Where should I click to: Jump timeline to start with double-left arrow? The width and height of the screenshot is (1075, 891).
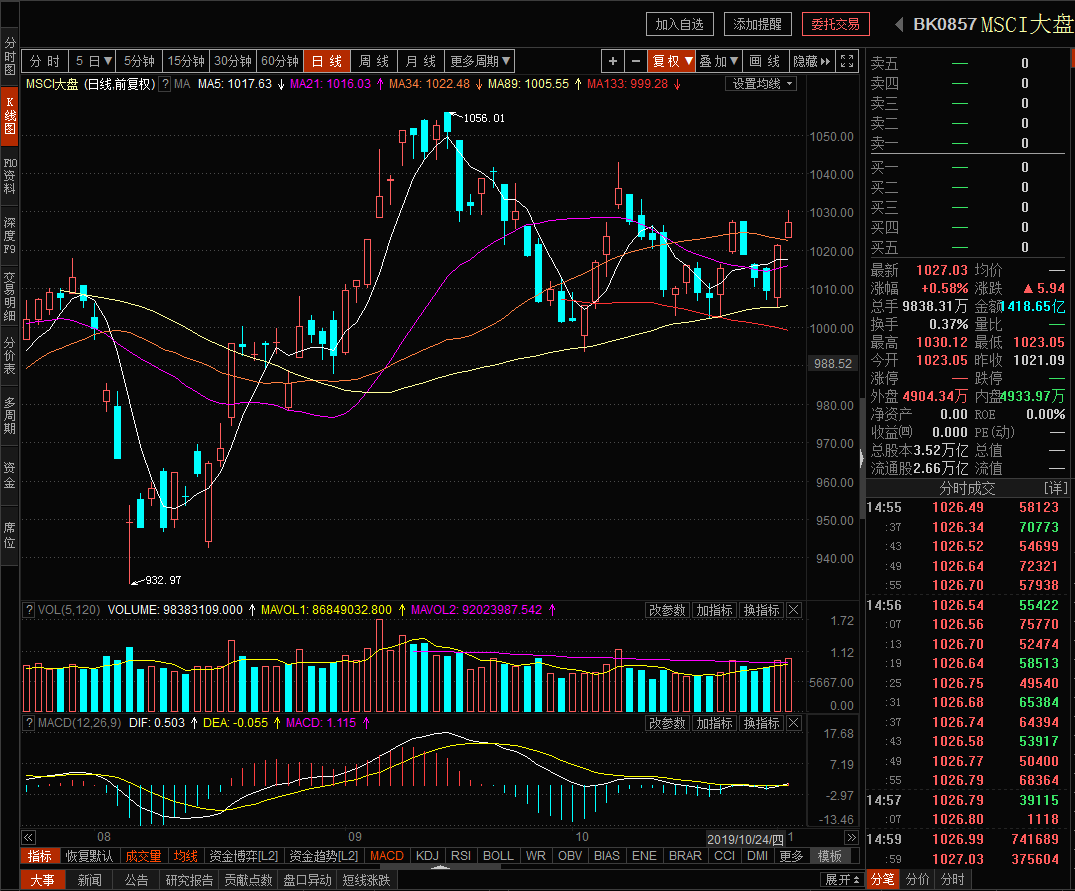(28, 837)
